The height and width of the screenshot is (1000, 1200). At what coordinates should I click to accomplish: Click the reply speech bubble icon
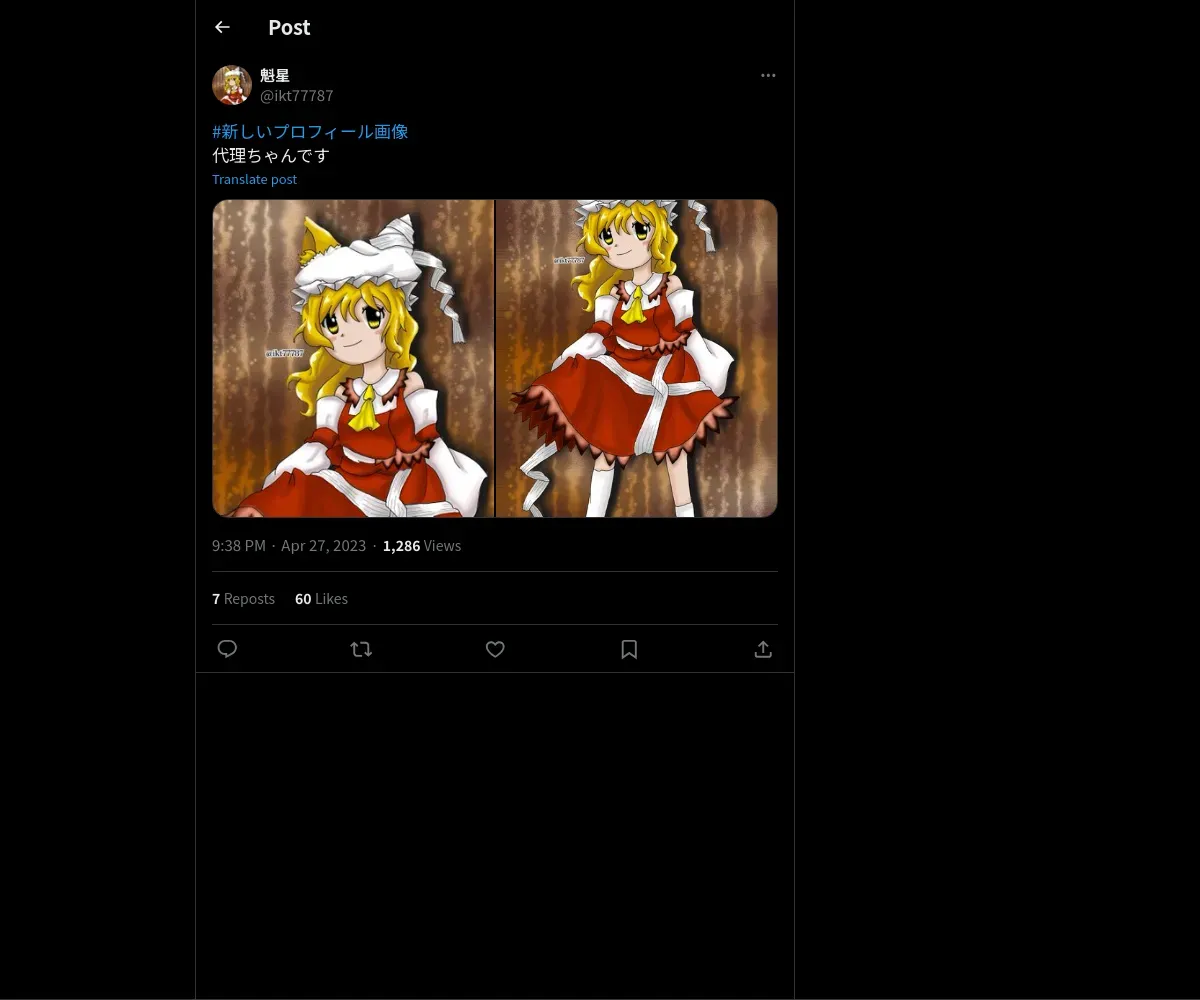[227, 649]
